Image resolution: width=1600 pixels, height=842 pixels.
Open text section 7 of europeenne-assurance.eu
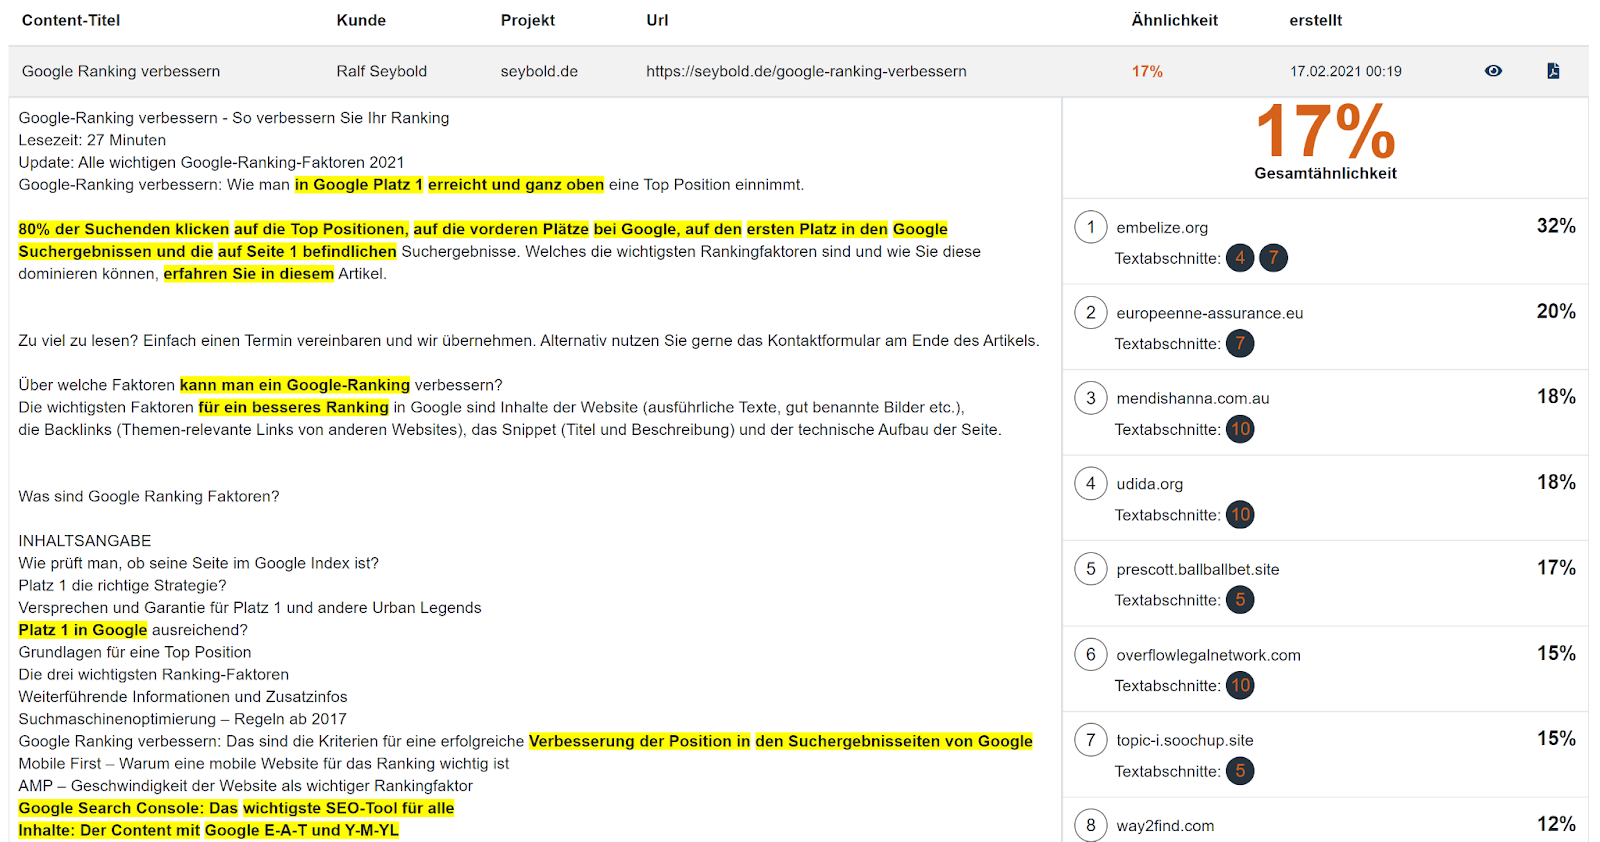1240,344
